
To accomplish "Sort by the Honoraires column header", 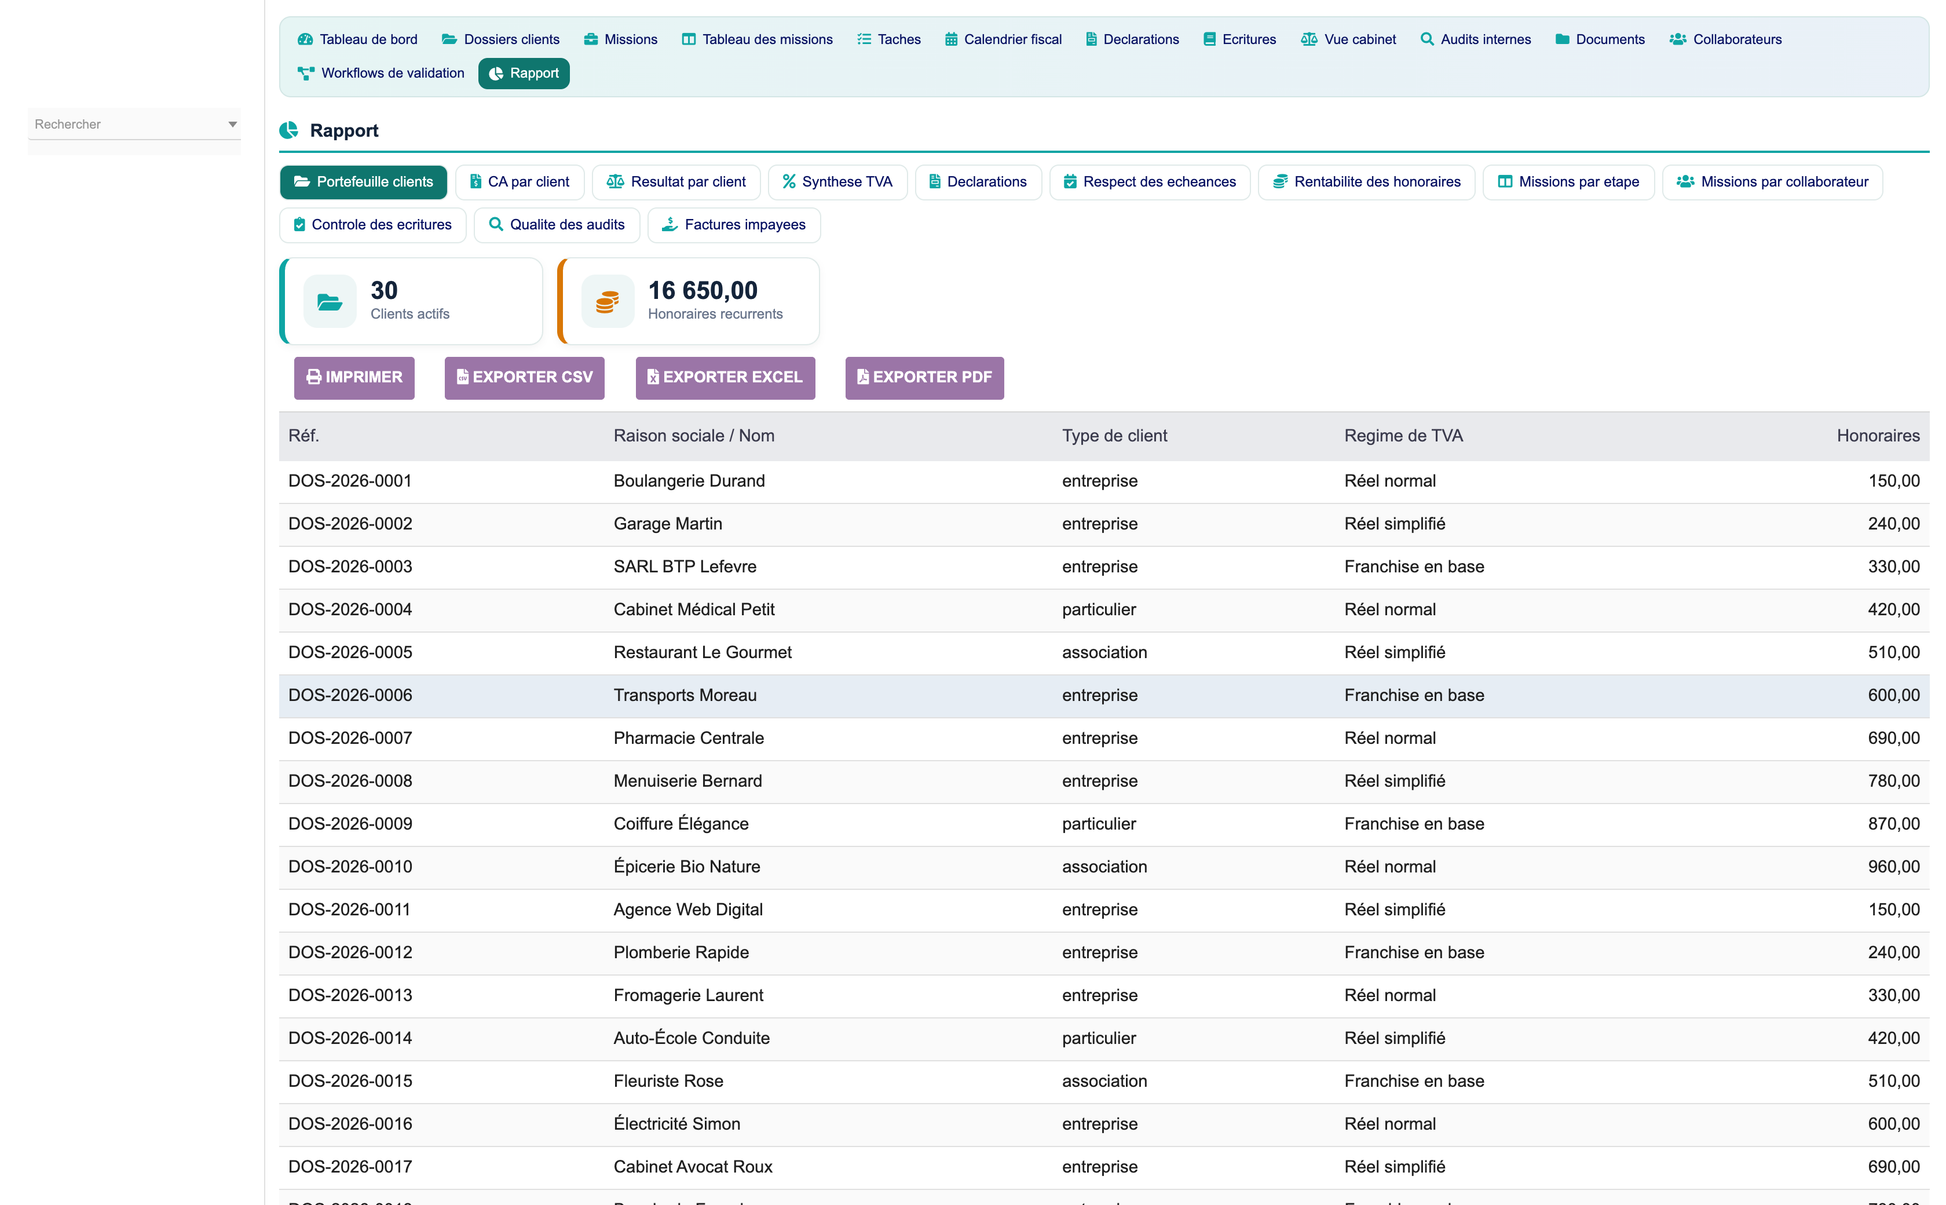I will (x=1878, y=436).
